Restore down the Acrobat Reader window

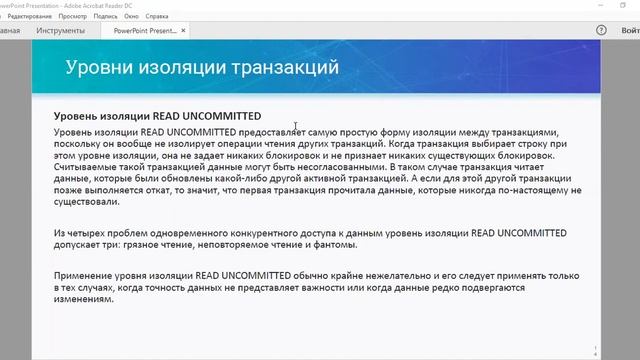[623, 5]
